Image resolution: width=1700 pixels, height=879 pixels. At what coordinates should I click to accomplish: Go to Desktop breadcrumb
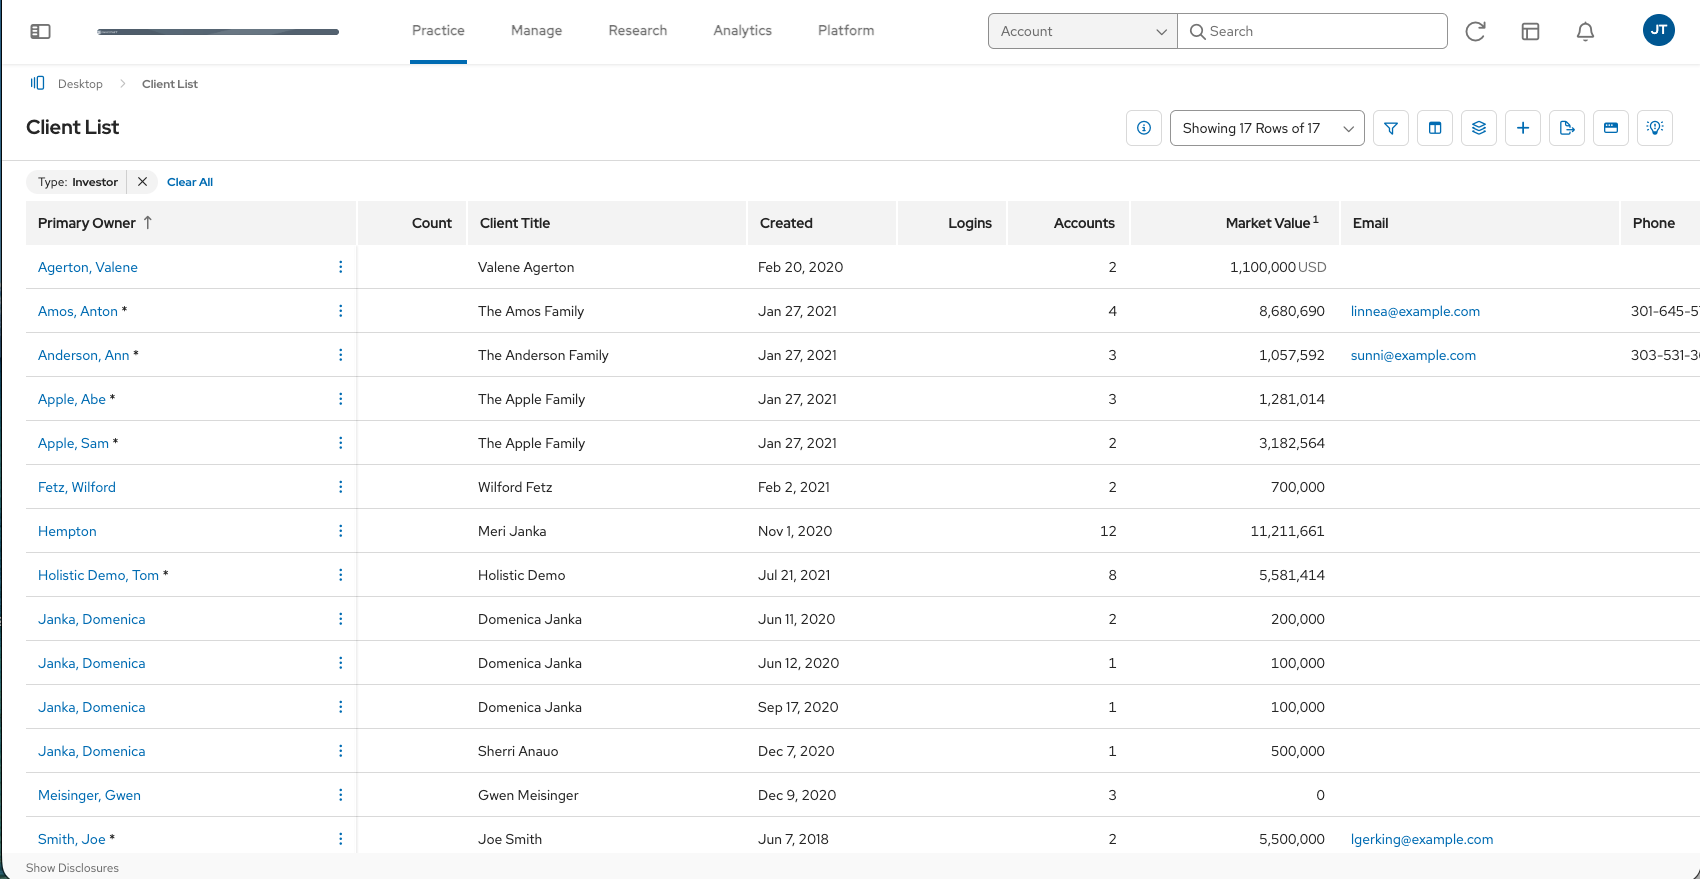click(80, 84)
